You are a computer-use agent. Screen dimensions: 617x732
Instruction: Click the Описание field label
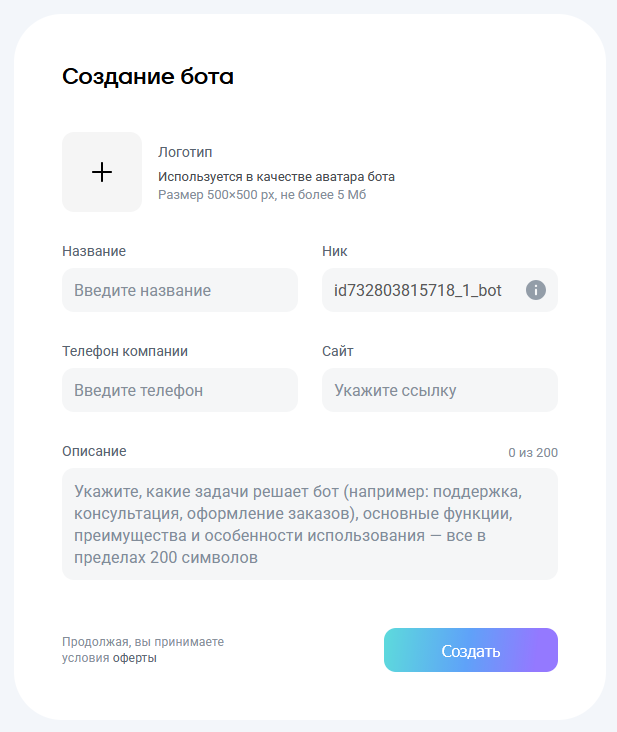(94, 451)
